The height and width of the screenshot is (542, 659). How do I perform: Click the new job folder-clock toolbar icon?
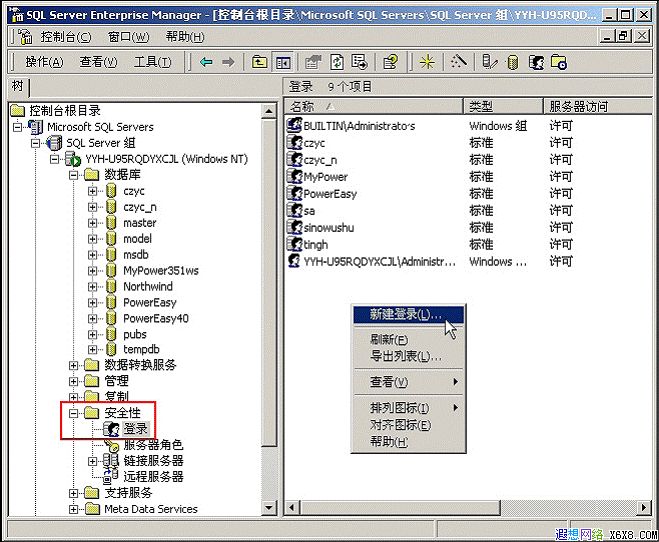[559, 63]
